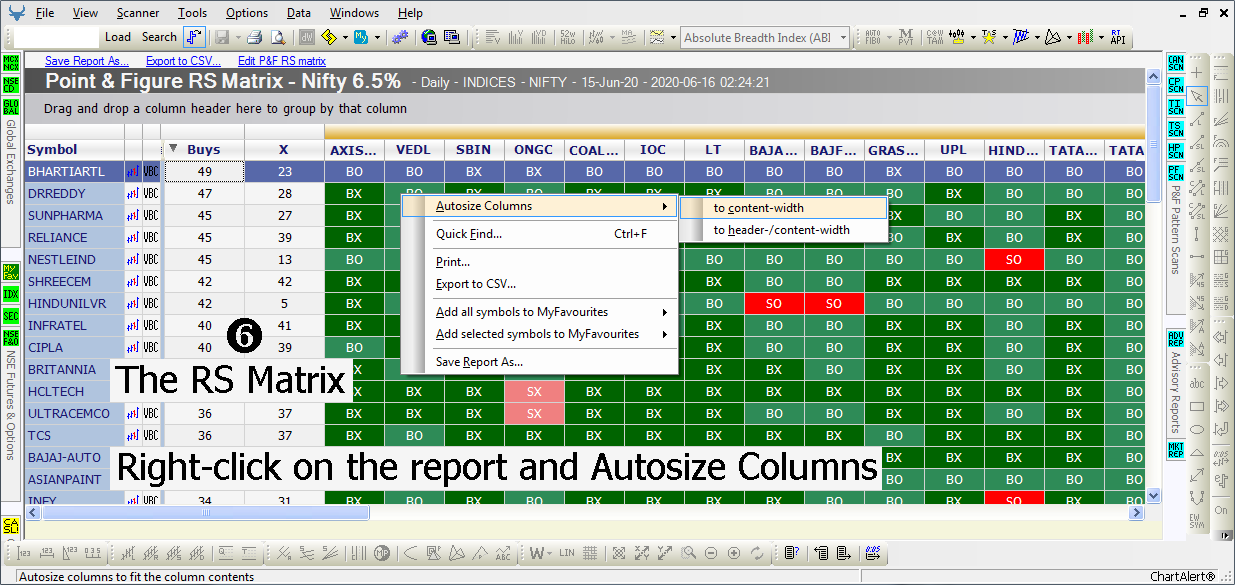This screenshot has height=585, width=1235.
Task: Sort by the Buys column header
Action: pos(204,150)
